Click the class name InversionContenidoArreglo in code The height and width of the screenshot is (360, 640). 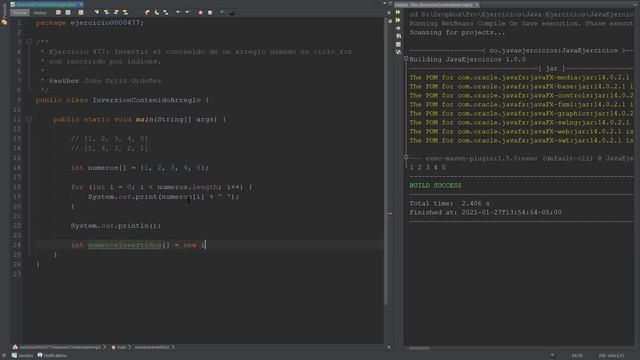[x=146, y=100]
